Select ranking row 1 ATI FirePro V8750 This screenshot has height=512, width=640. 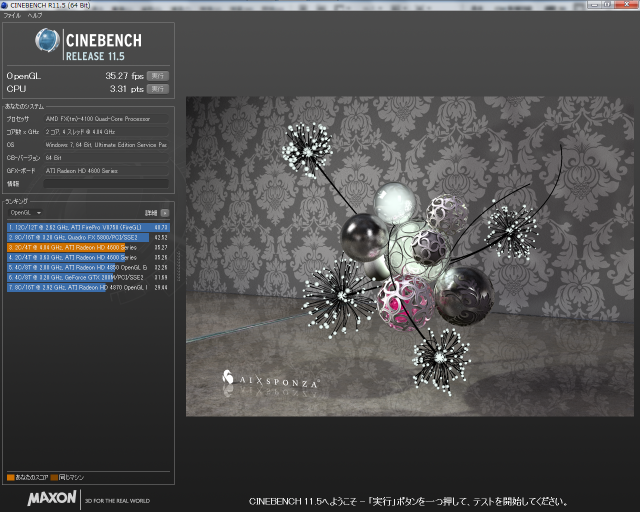point(88,227)
